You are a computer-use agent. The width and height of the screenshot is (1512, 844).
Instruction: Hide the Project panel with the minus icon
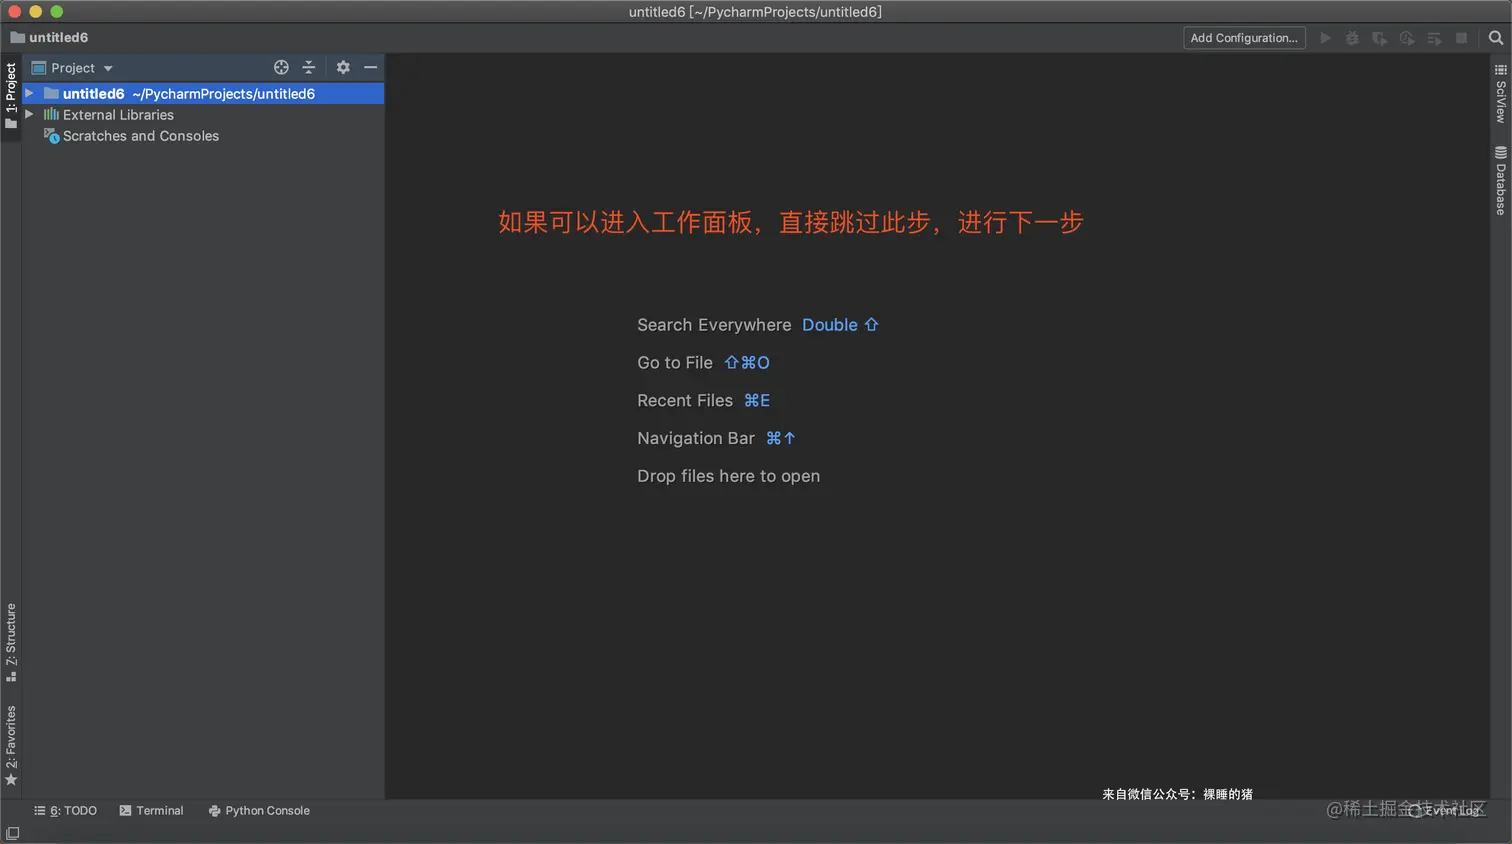[370, 67]
